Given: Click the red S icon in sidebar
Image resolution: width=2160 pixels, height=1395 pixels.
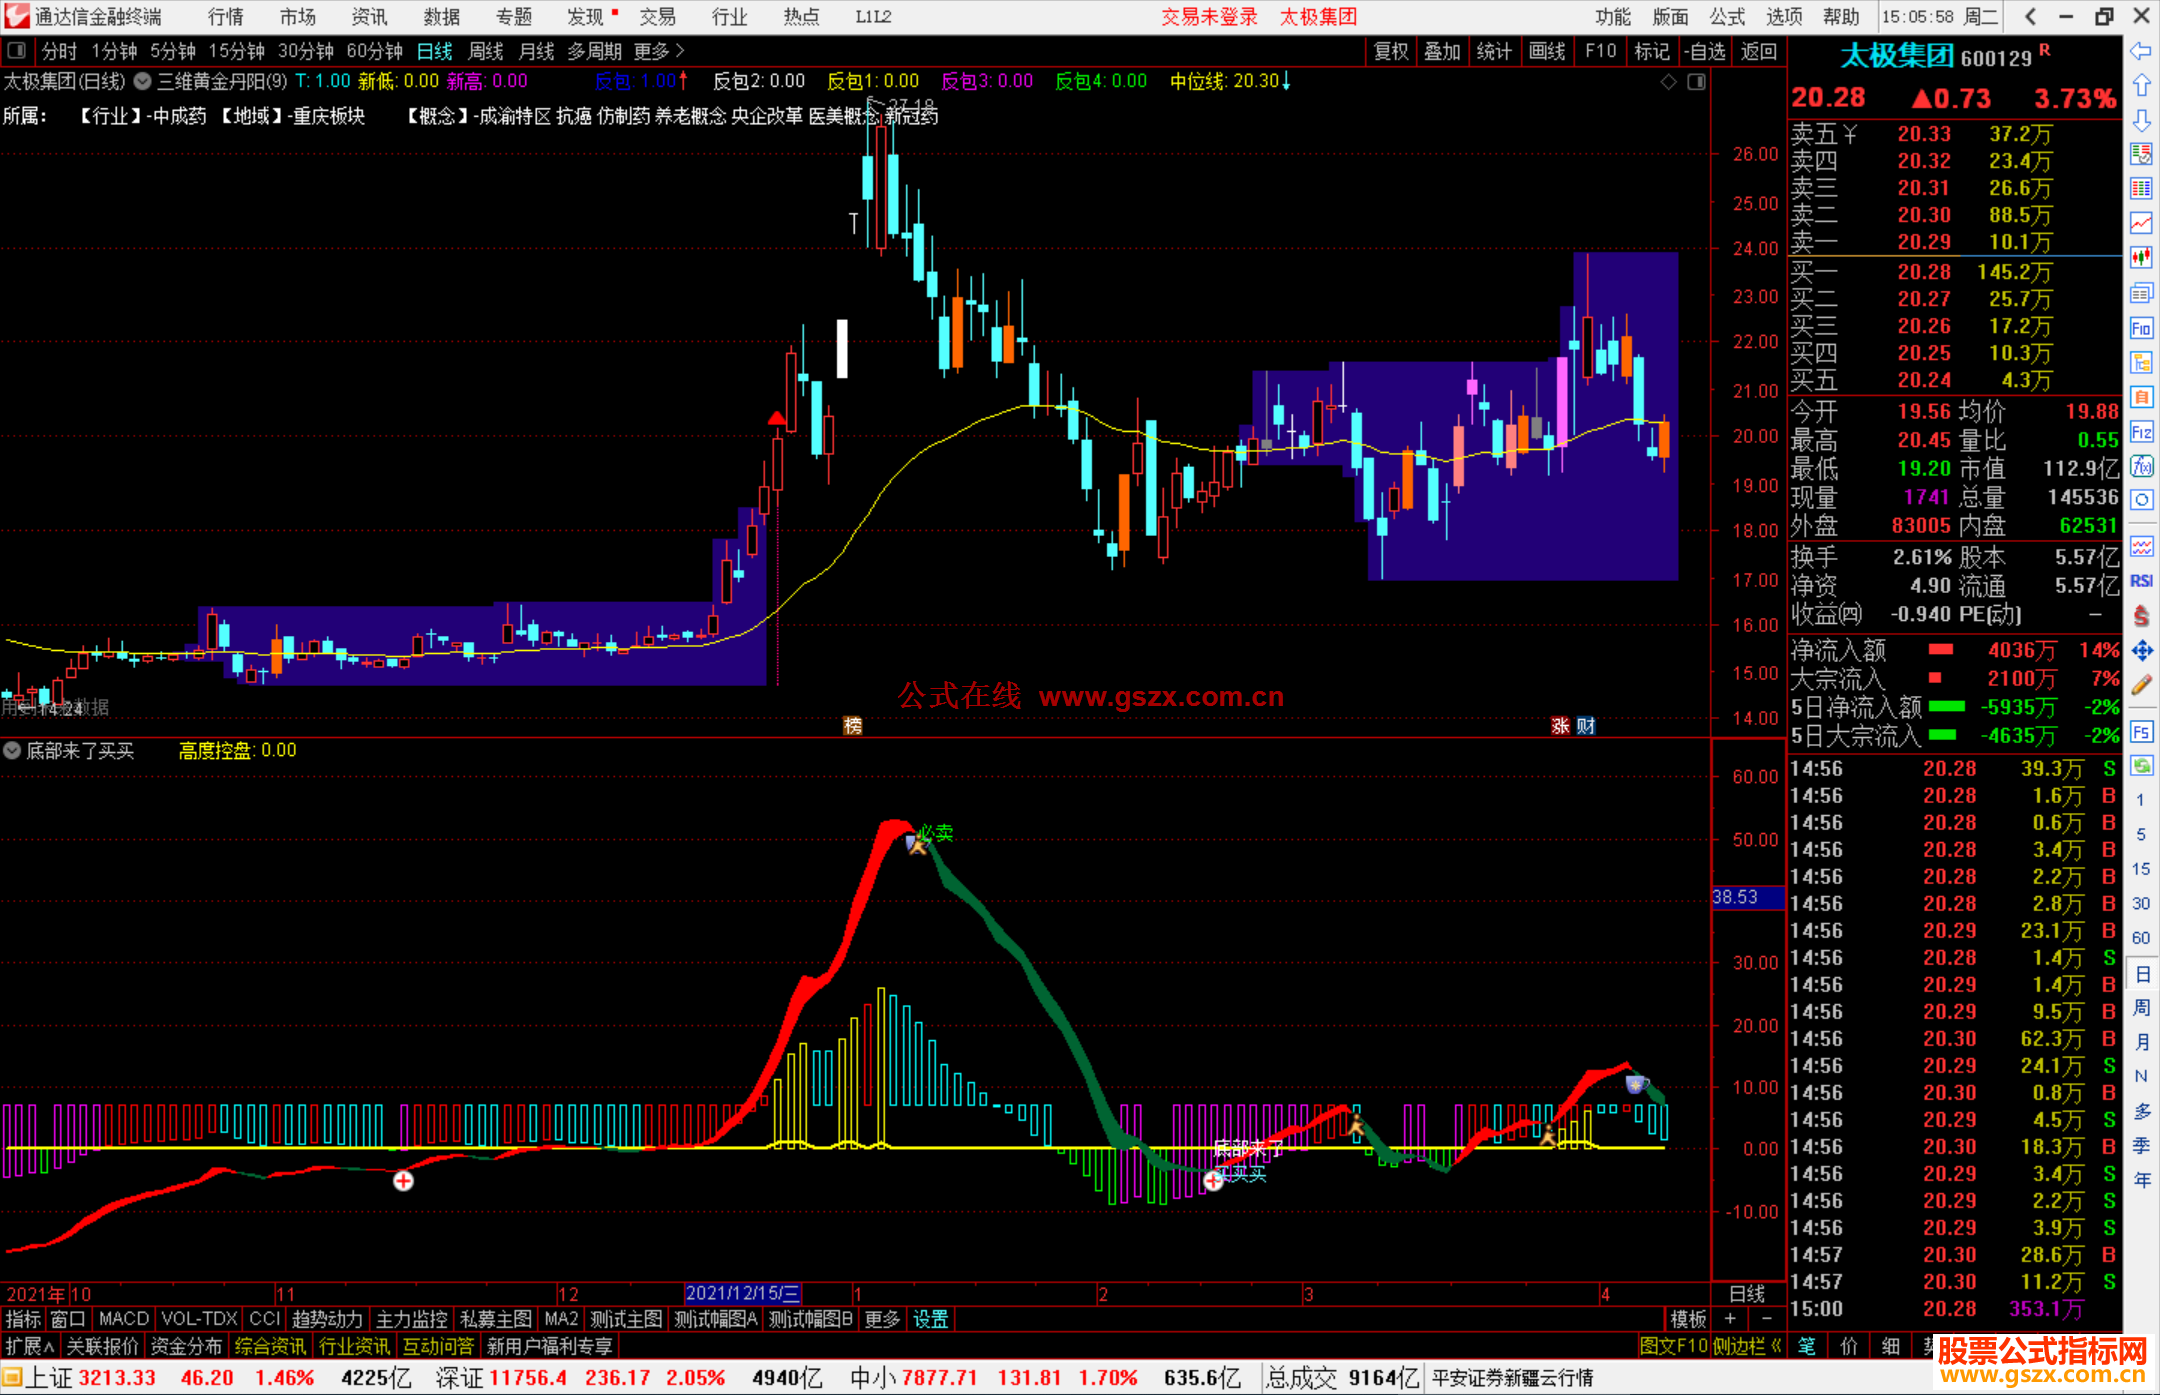Looking at the screenshot, I should click(x=2141, y=616).
